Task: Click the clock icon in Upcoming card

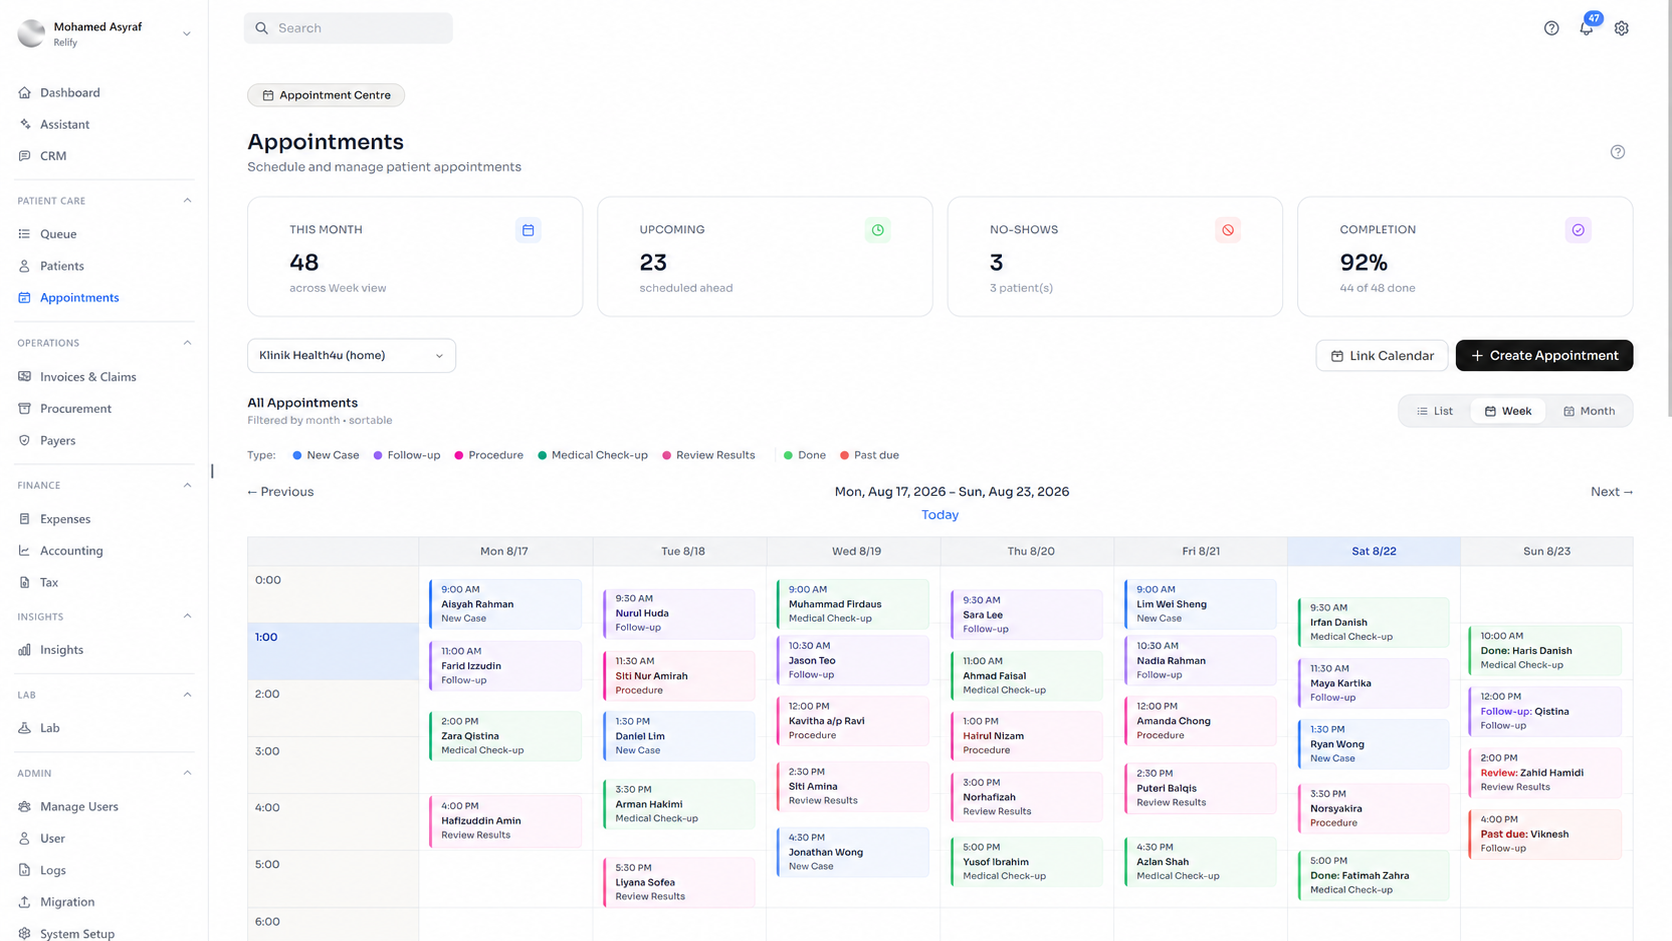Action: click(877, 230)
